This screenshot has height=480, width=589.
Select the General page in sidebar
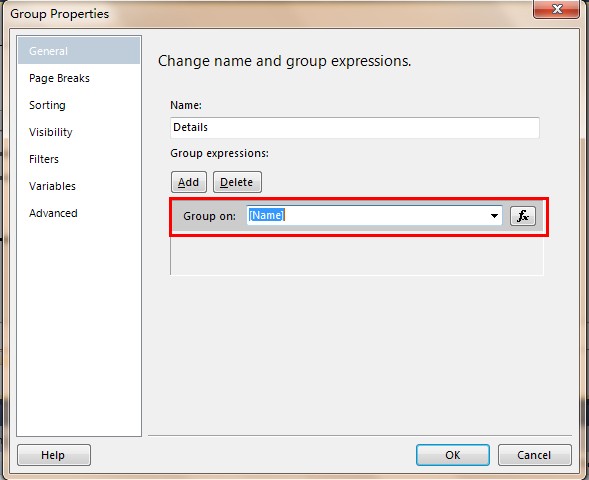[79, 51]
